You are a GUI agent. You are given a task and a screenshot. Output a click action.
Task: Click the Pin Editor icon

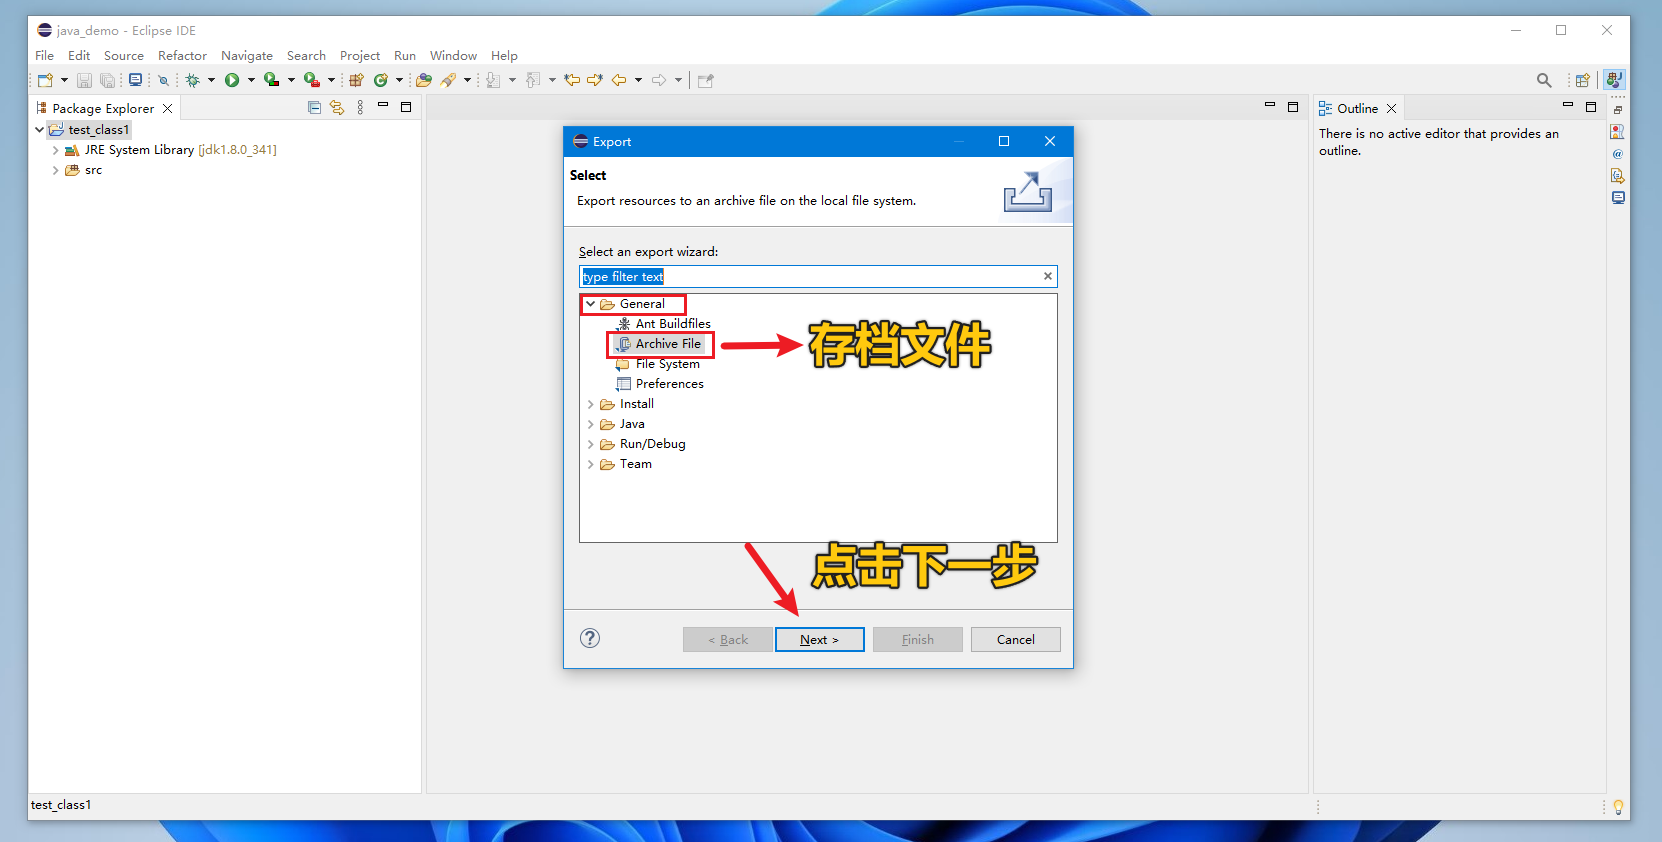706,80
